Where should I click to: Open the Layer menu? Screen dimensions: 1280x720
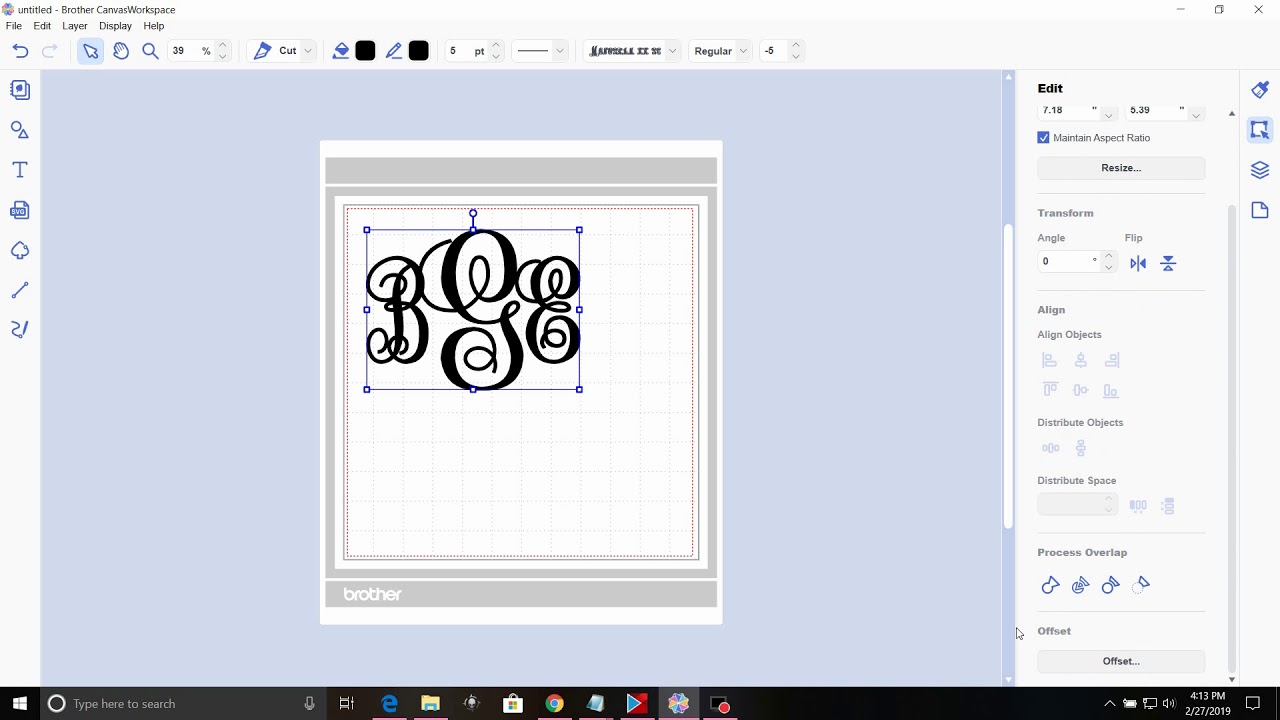click(x=75, y=26)
